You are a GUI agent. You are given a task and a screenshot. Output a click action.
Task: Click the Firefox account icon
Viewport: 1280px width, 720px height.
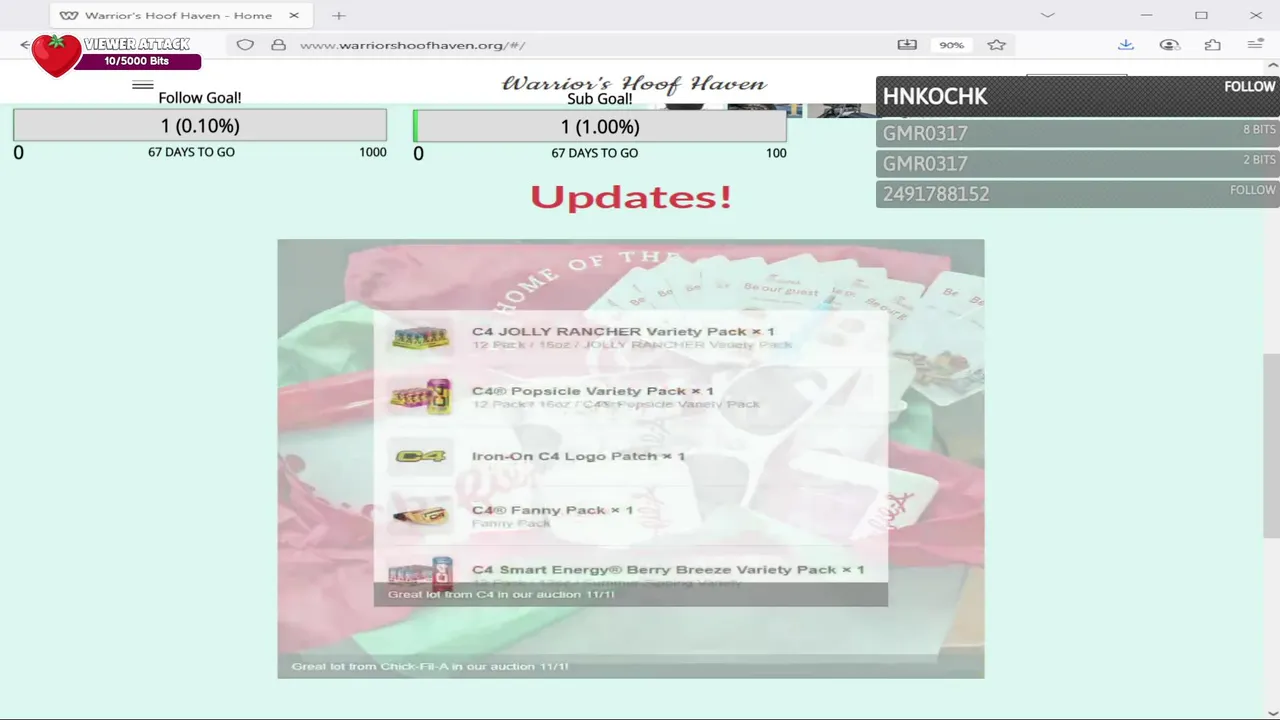coord(1169,45)
